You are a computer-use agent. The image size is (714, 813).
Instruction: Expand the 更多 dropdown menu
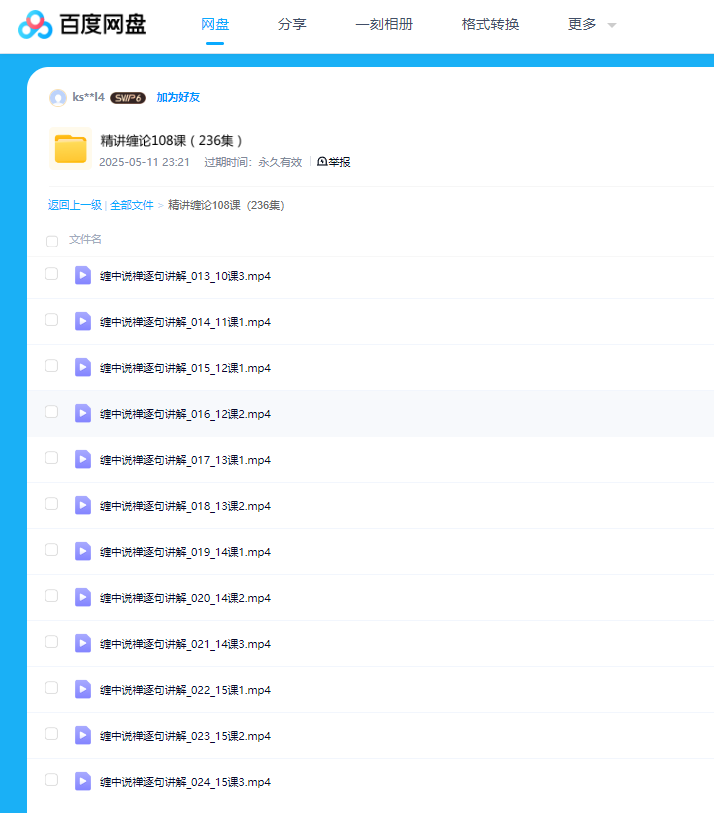tap(591, 24)
